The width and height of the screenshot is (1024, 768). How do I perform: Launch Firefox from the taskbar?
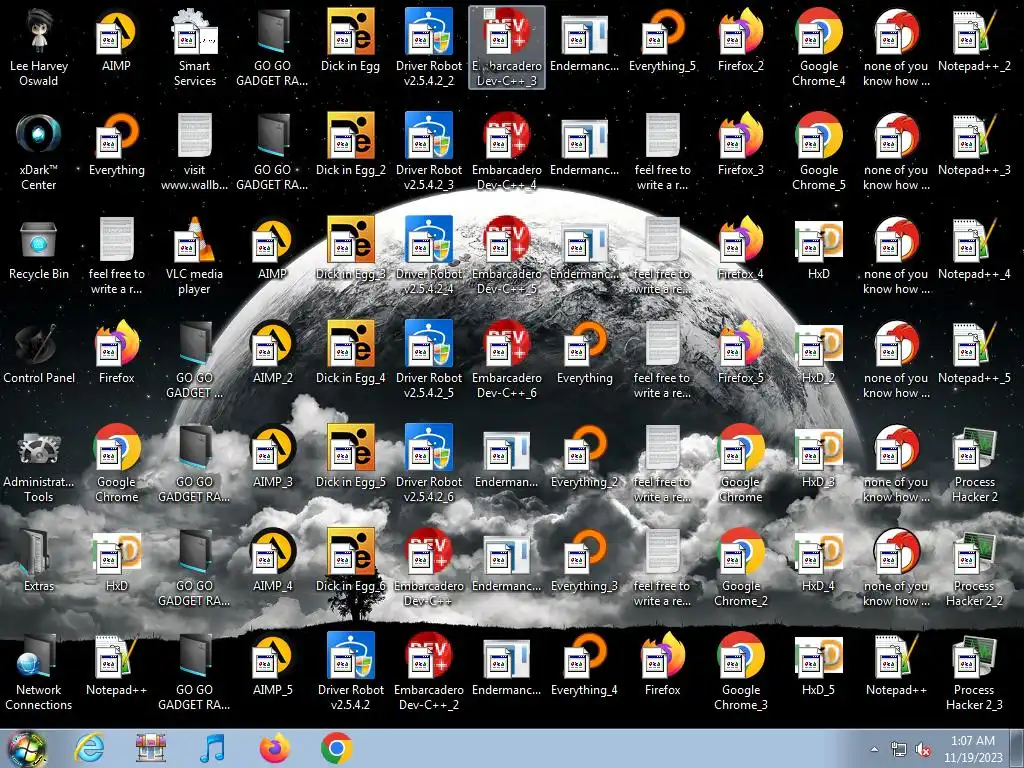click(x=274, y=748)
